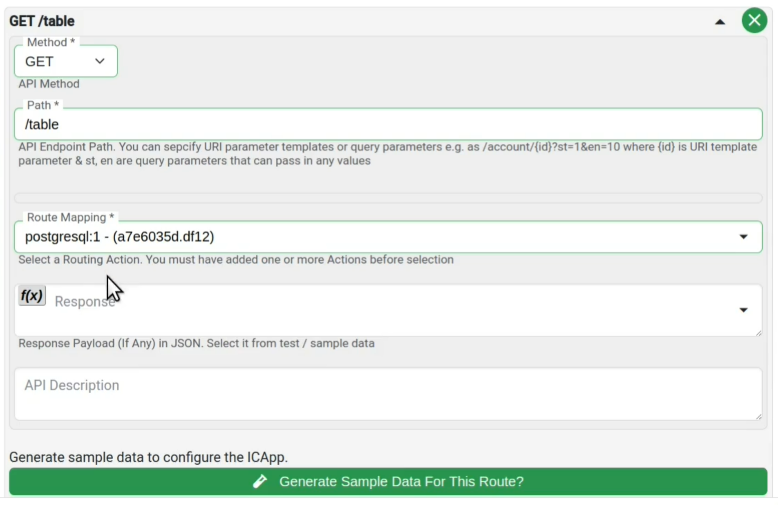778x505 pixels.
Task: Click into the API Description text area
Action: click(388, 394)
